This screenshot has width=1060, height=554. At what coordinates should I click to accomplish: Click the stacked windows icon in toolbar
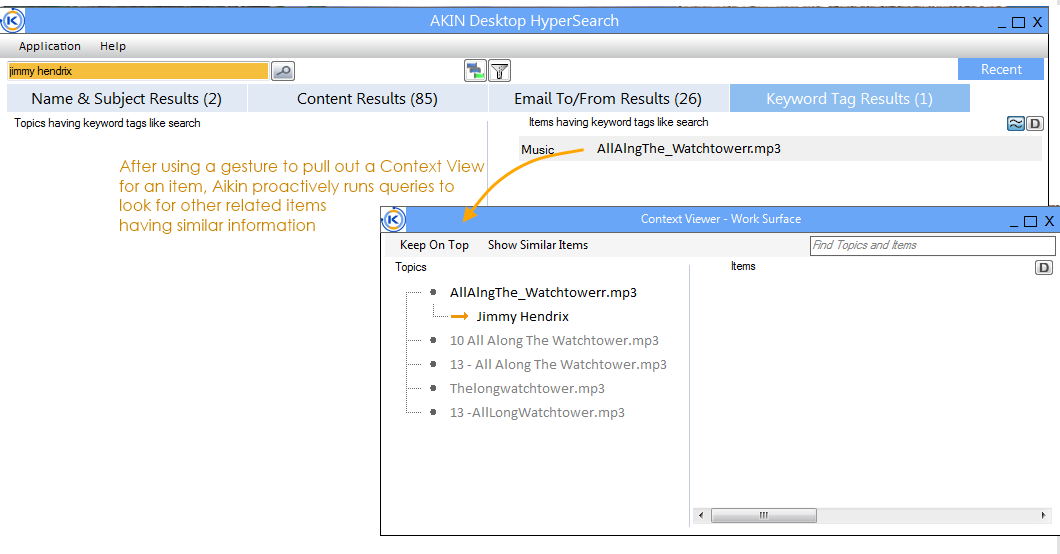click(x=475, y=70)
